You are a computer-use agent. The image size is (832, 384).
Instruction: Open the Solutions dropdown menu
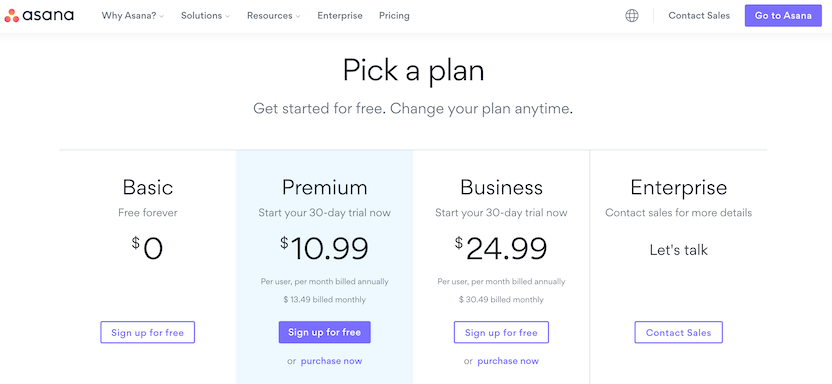pos(205,15)
